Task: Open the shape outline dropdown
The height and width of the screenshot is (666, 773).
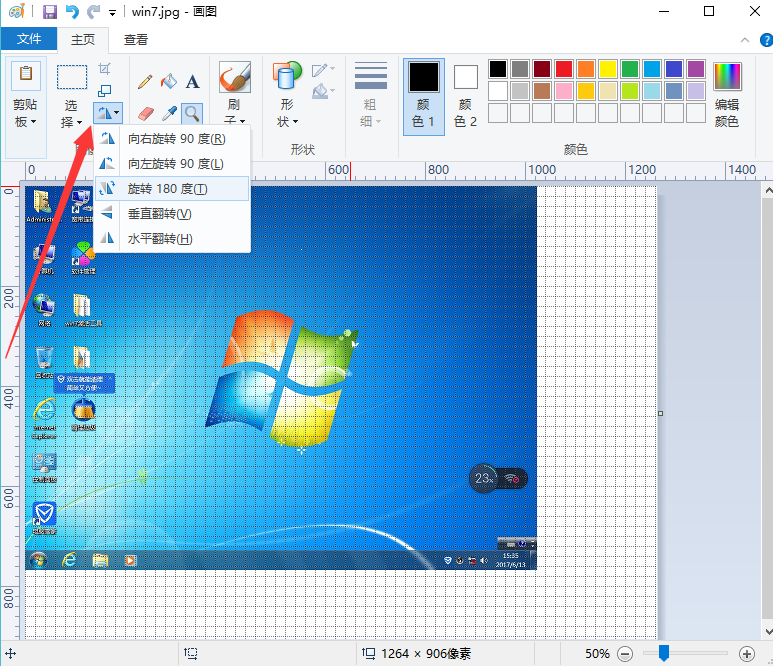Action: pyautogui.click(x=323, y=70)
